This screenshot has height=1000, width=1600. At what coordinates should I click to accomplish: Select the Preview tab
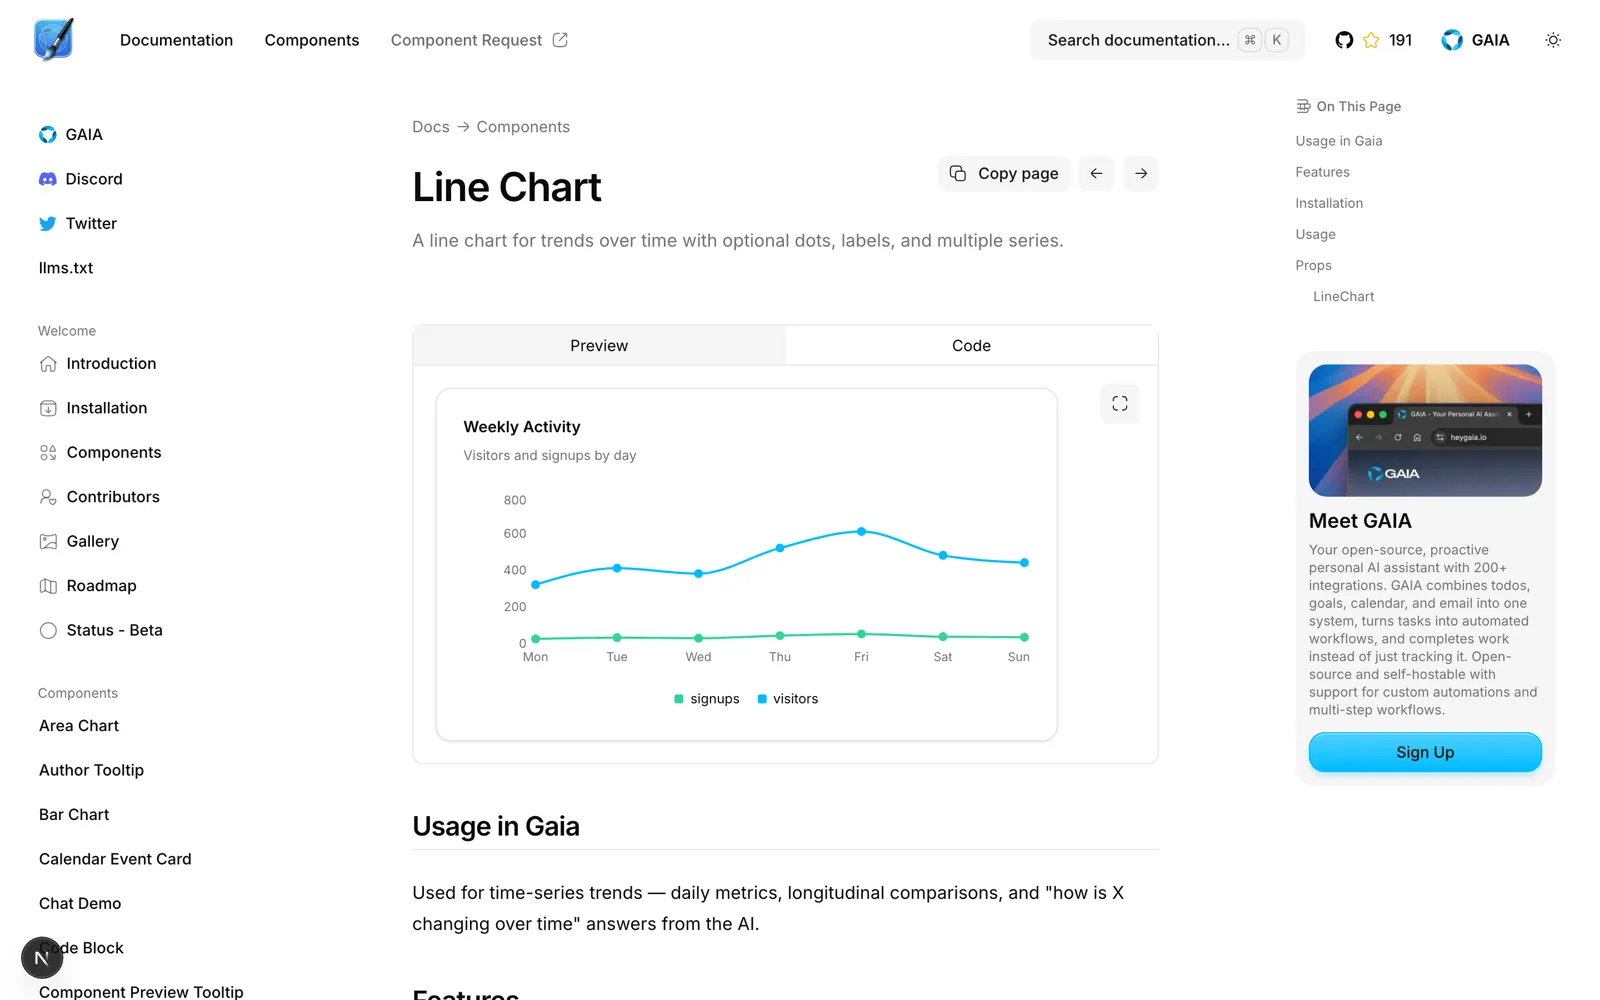coord(599,345)
